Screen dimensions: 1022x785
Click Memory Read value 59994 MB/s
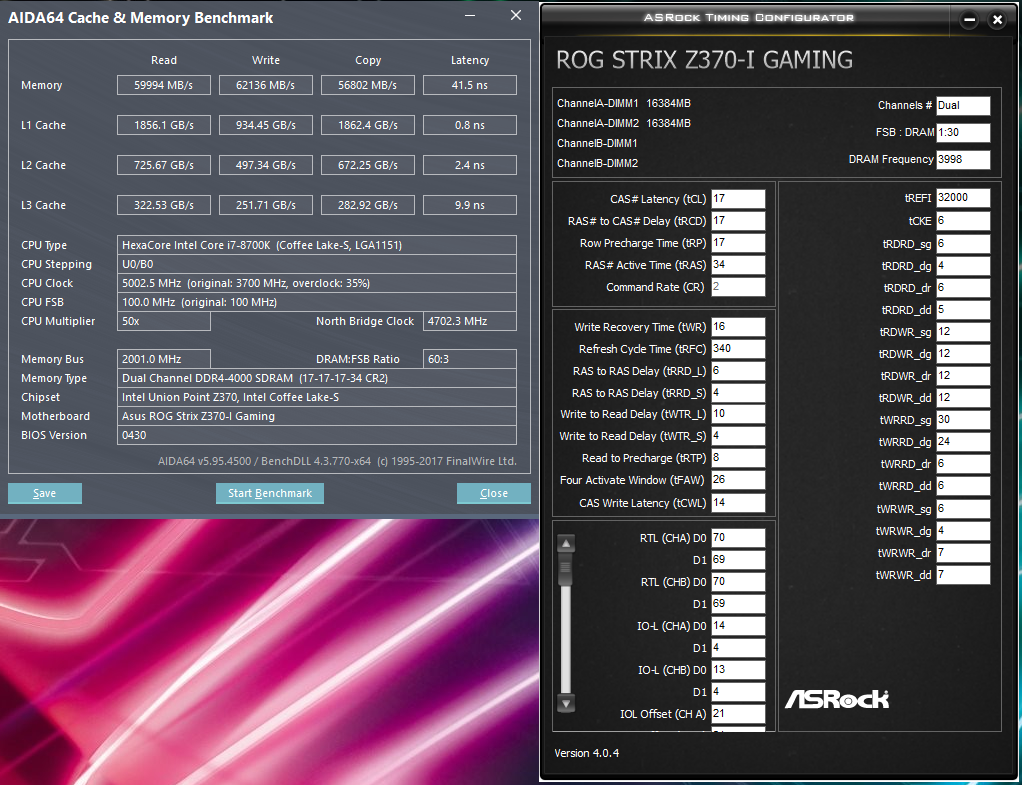pyautogui.click(x=164, y=85)
